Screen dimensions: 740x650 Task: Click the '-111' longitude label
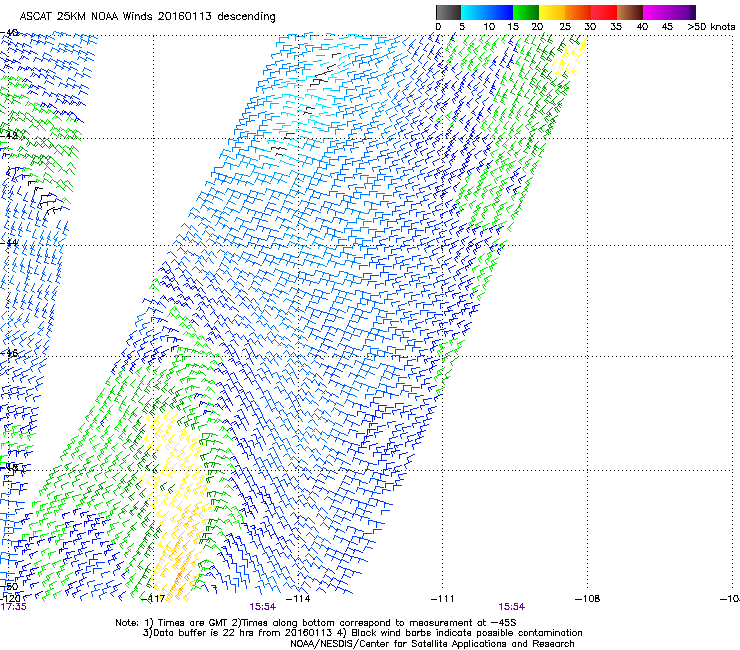tap(442, 599)
